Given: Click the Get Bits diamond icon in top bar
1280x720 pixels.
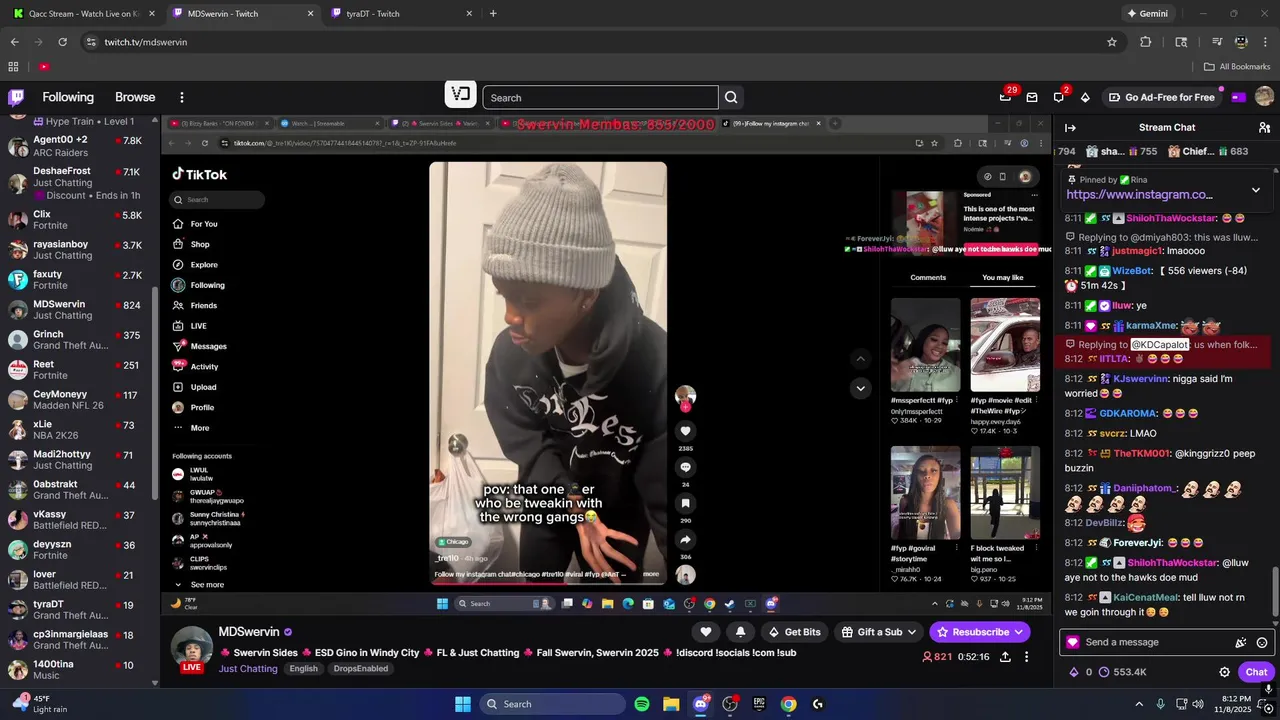Looking at the screenshot, I should (x=1085, y=97).
